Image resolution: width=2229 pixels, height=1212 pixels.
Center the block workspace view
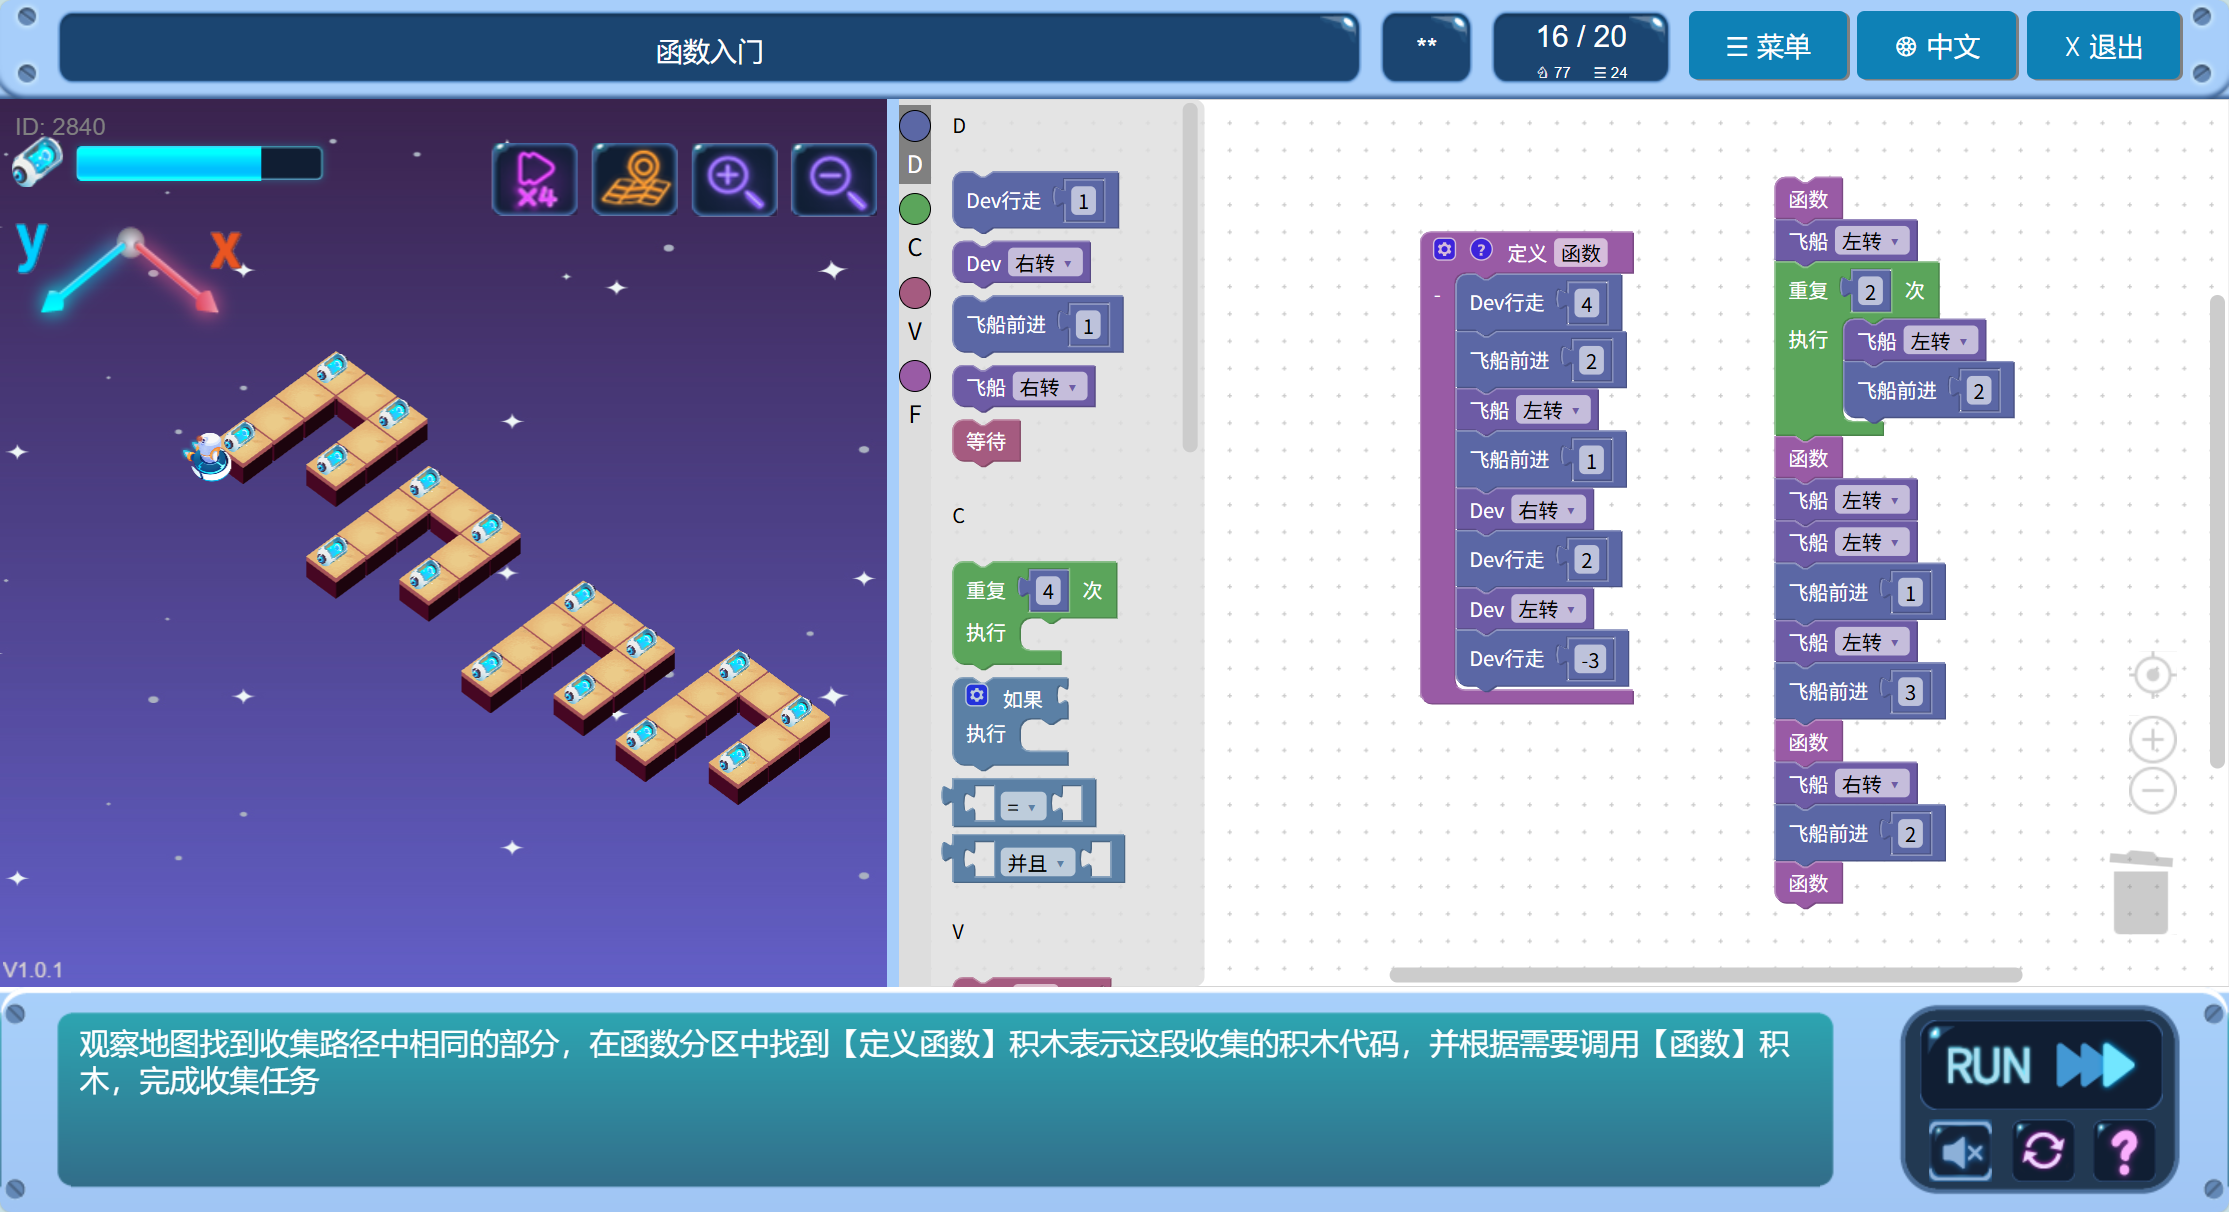pos(2152,675)
